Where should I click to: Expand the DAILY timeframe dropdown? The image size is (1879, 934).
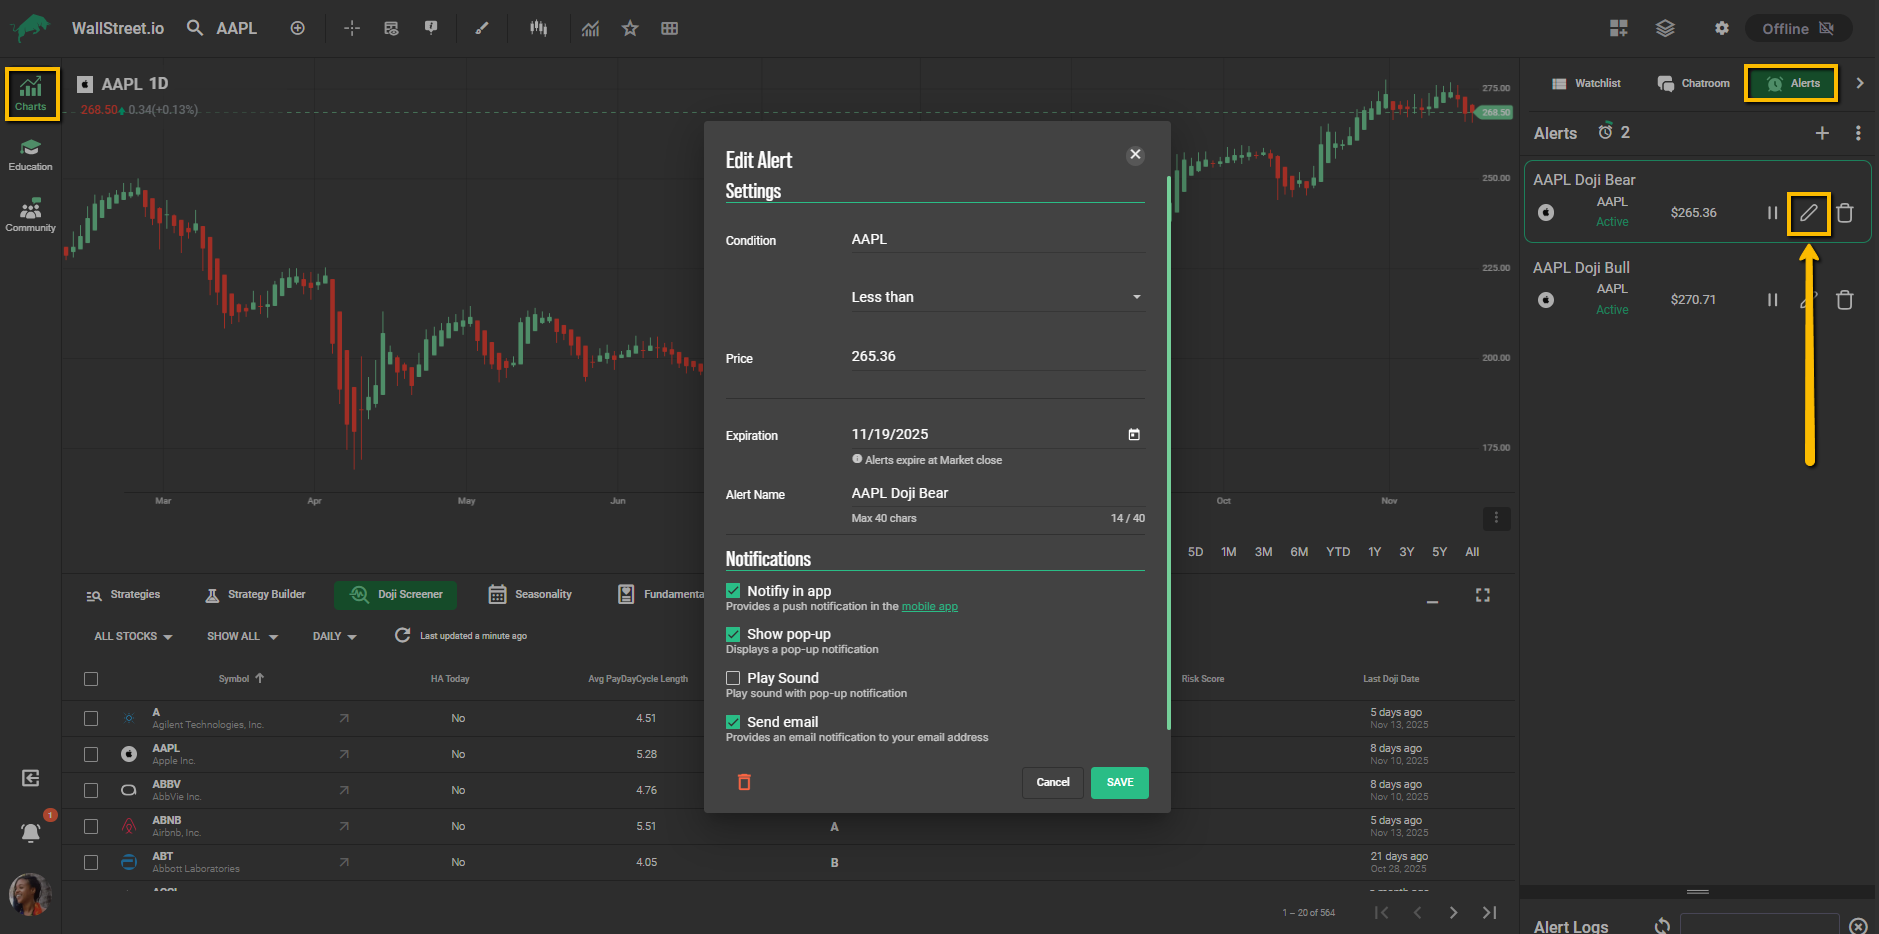click(334, 636)
